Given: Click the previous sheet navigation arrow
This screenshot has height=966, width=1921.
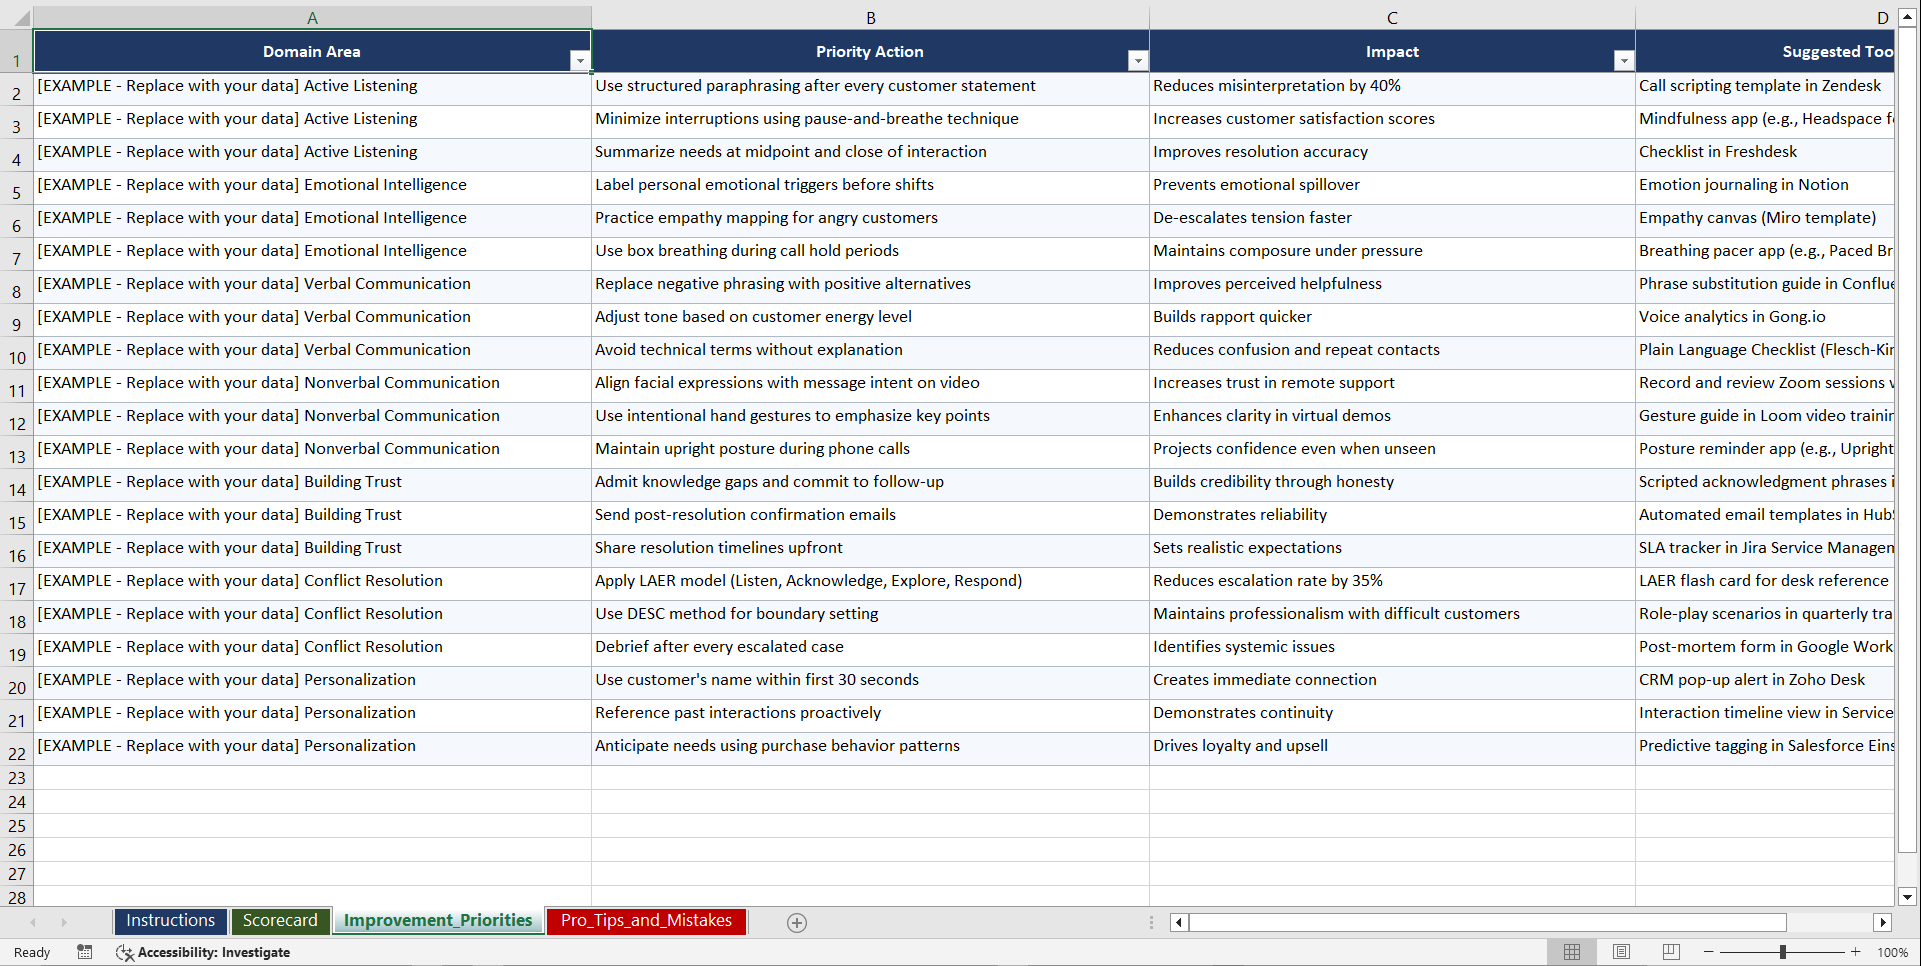Looking at the screenshot, I should coord(33,922).
